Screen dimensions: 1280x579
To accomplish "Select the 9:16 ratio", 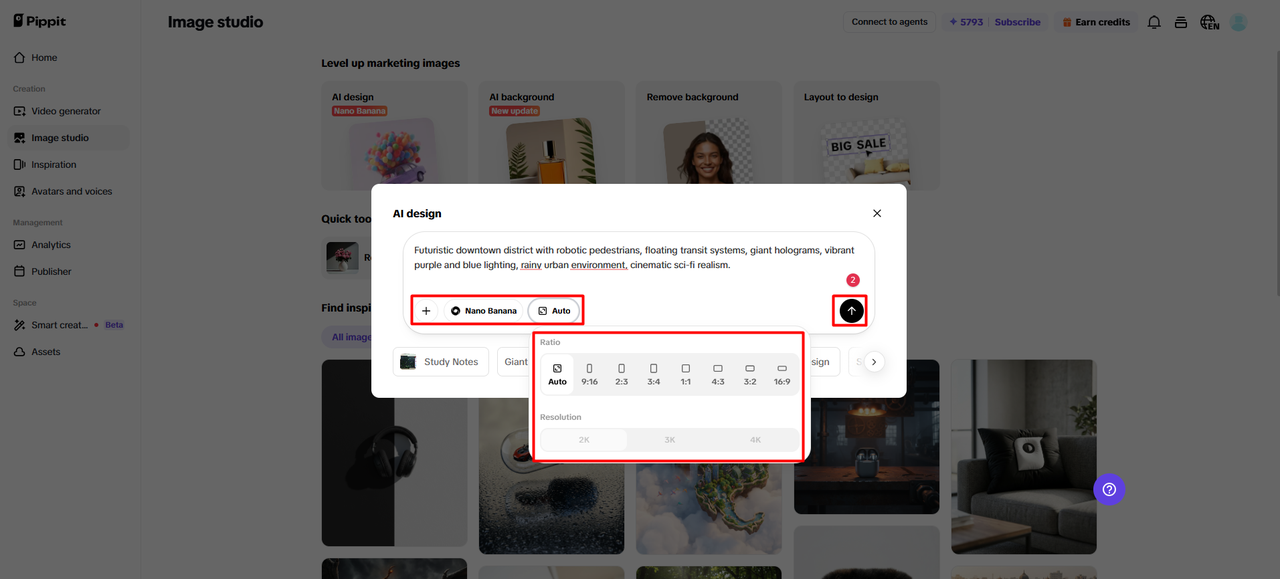I will [589, 374].
